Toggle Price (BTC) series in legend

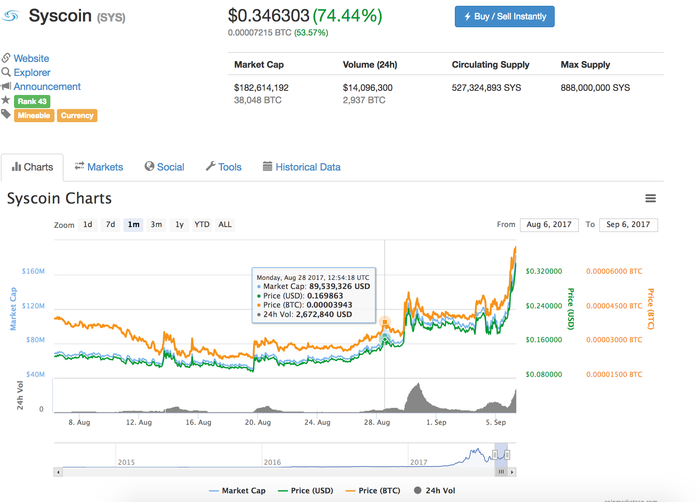(x=373, y=490)
